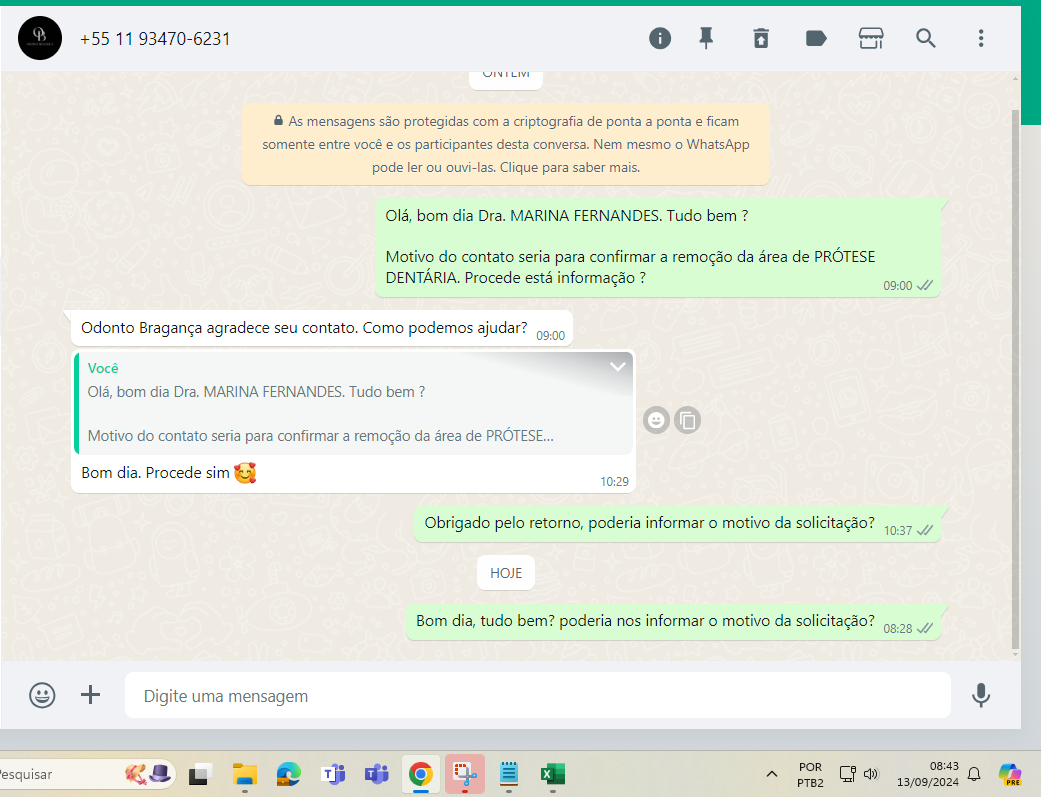Open the notifications bell icon
The width and height of the screenshot is (1041, 797).
pyautogui.click(x=974, y=774)
